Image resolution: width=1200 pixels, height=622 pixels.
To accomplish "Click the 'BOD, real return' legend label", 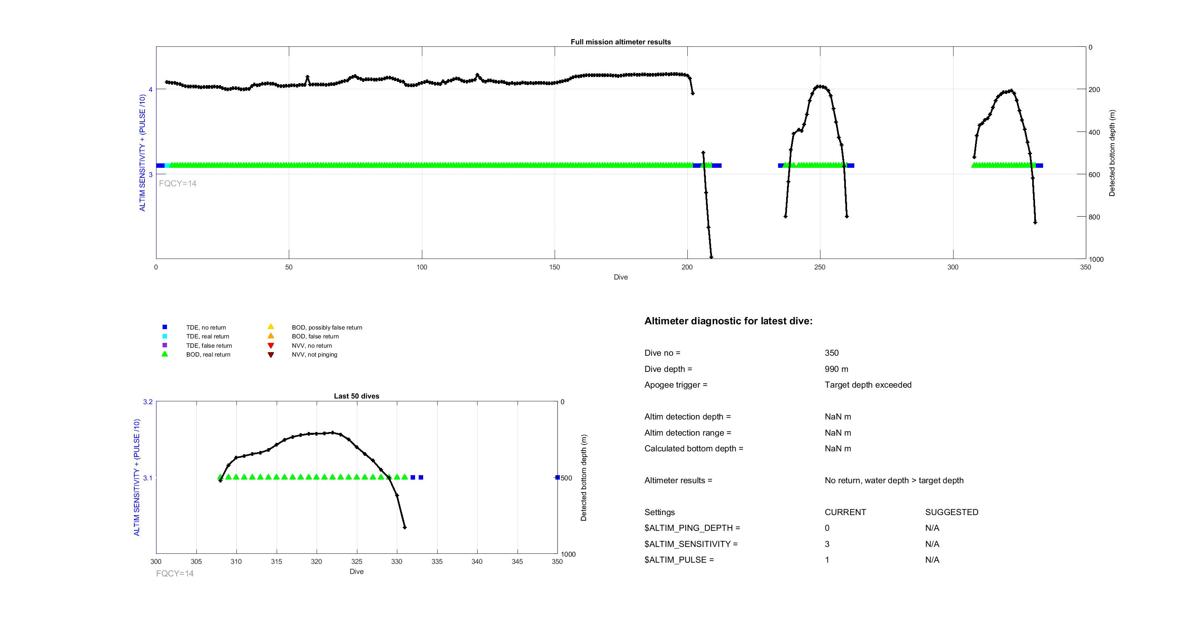I will click(206, 355).
